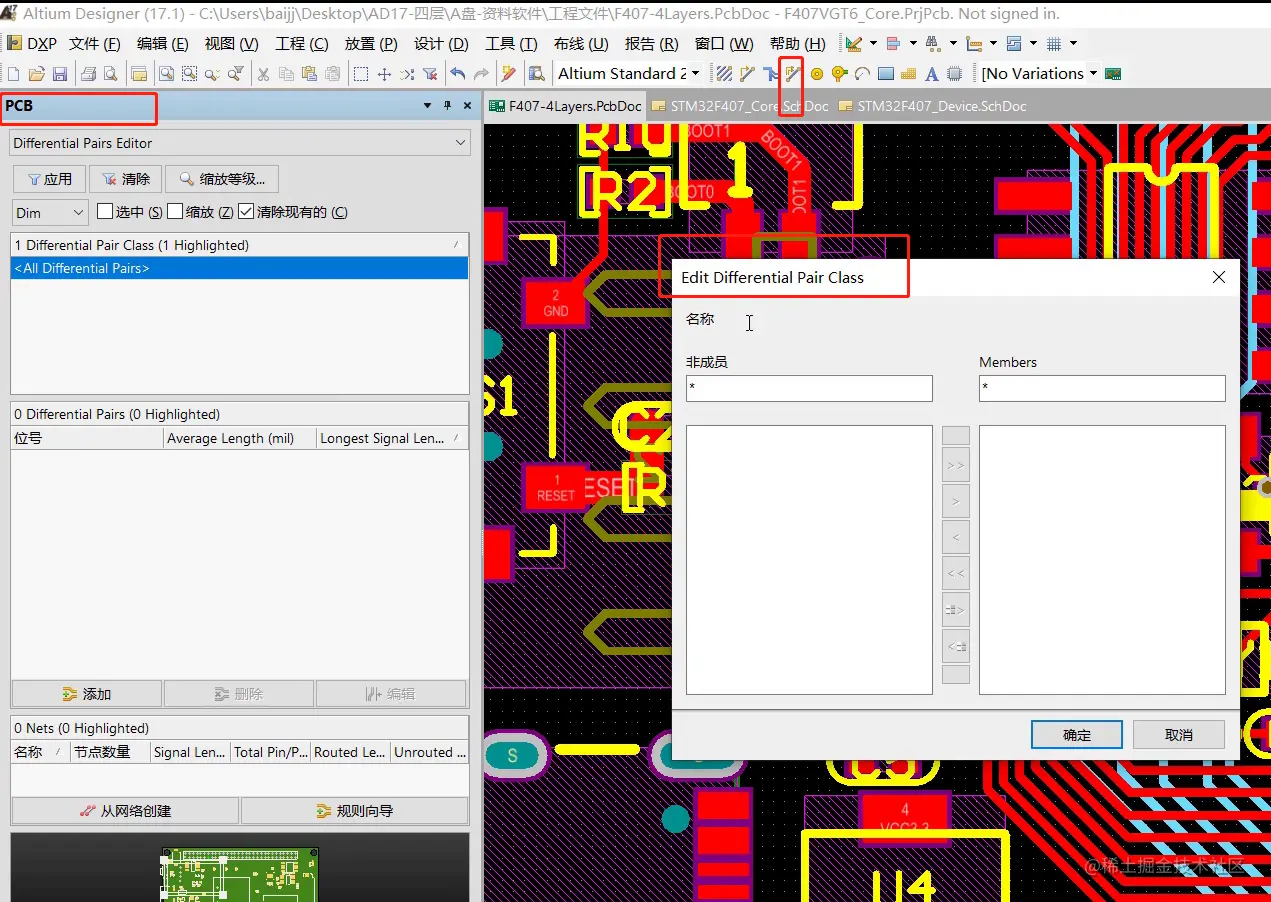Clear the current filter icon
1271x902 pixels.
pos(429,74)
